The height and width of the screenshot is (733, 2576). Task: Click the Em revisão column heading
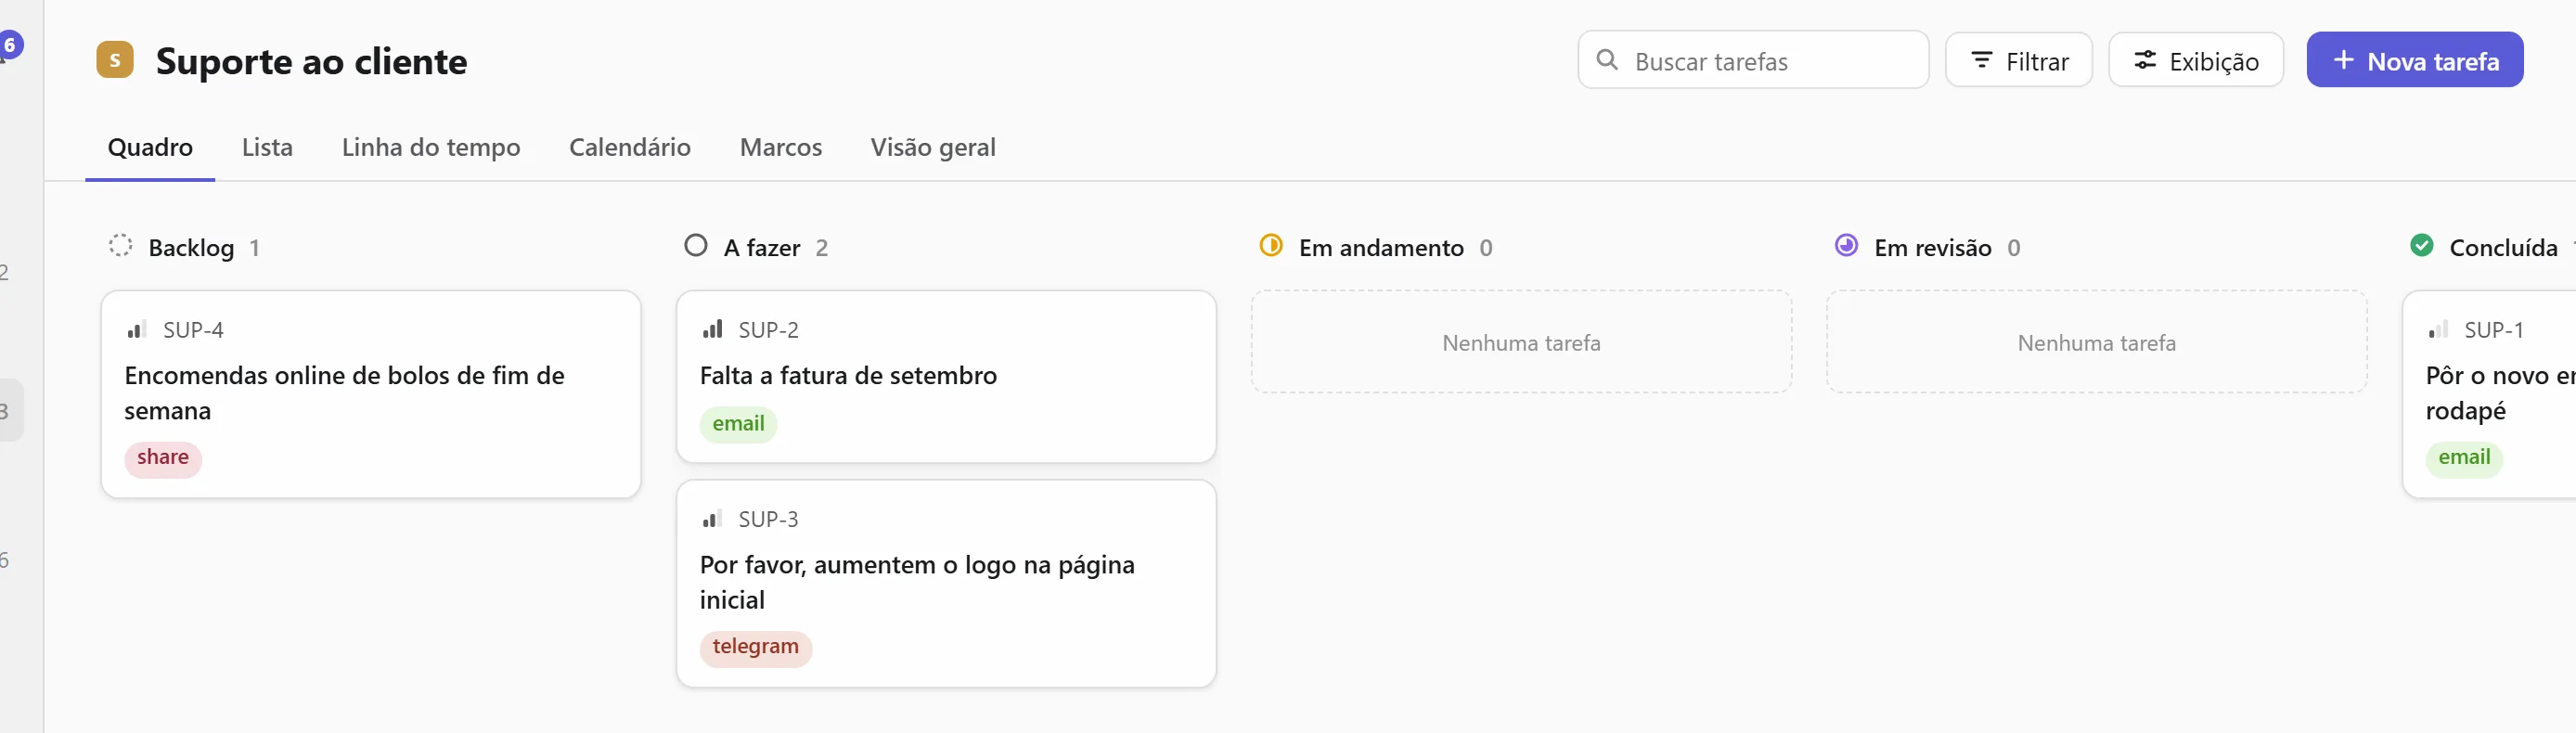pyautogui.click(x=1933, y=248)
